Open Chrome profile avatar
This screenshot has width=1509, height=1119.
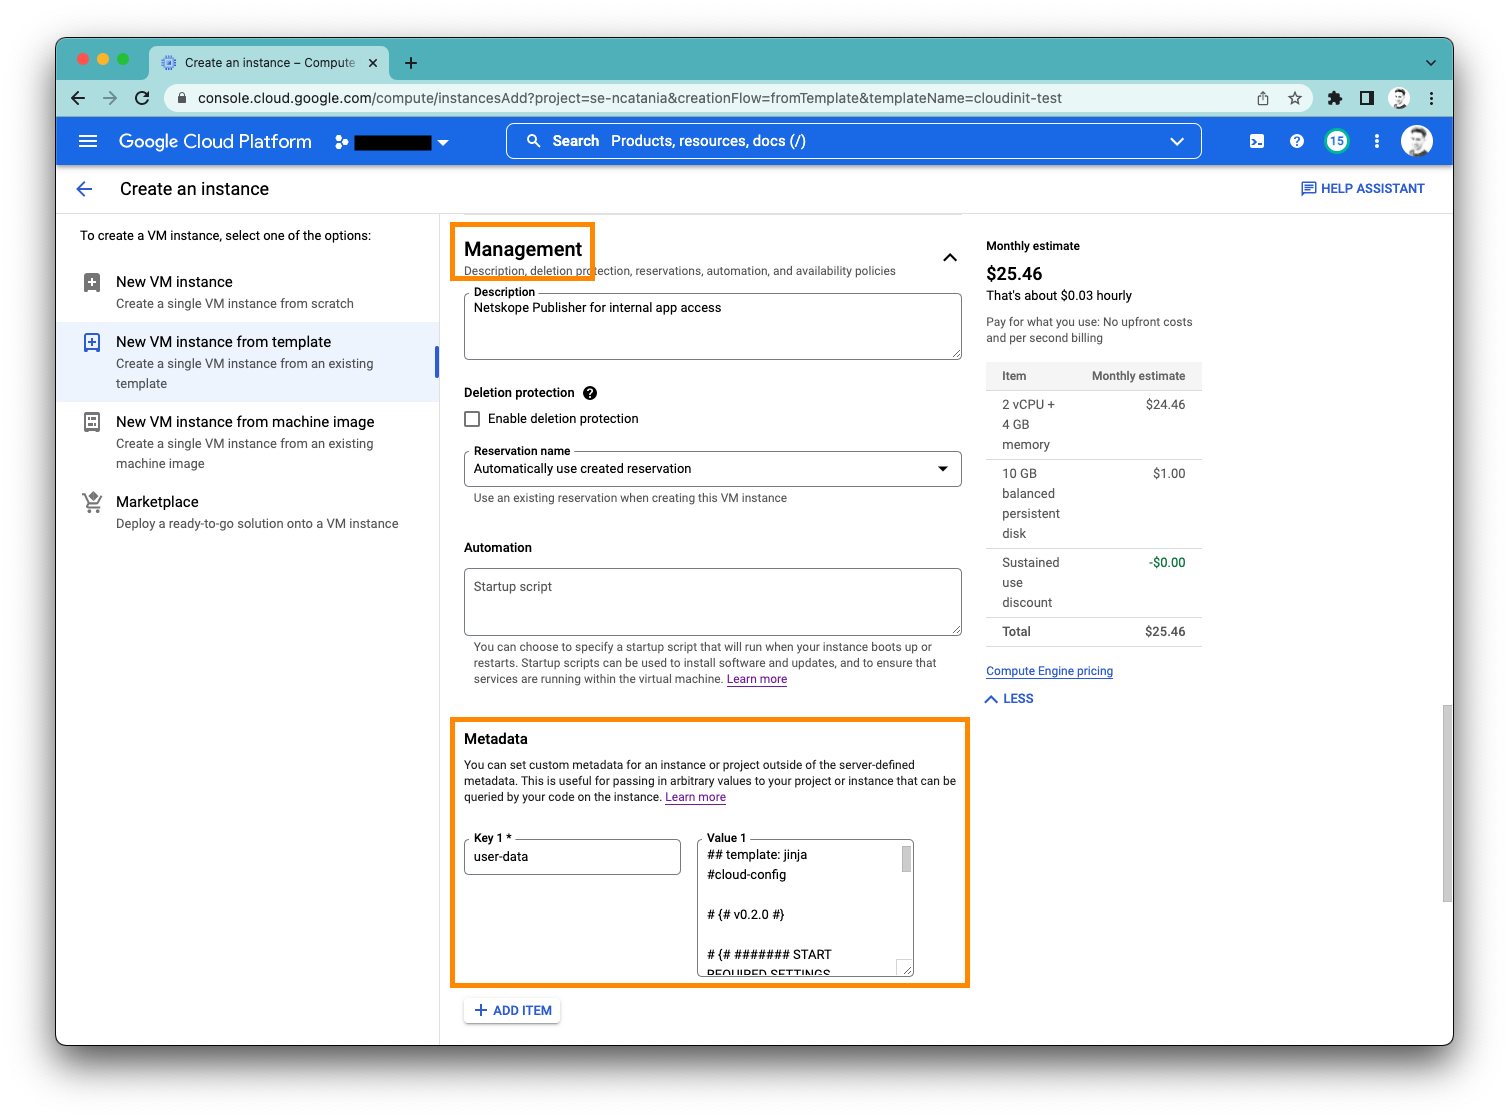(1399, 98)
